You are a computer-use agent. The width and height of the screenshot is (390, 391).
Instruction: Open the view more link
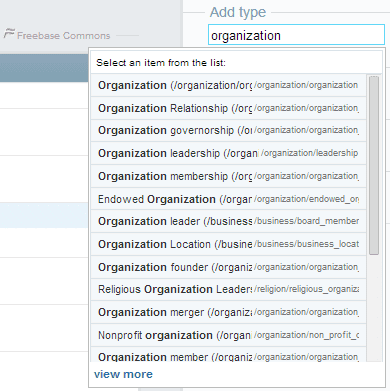click(x=123, y=374)
